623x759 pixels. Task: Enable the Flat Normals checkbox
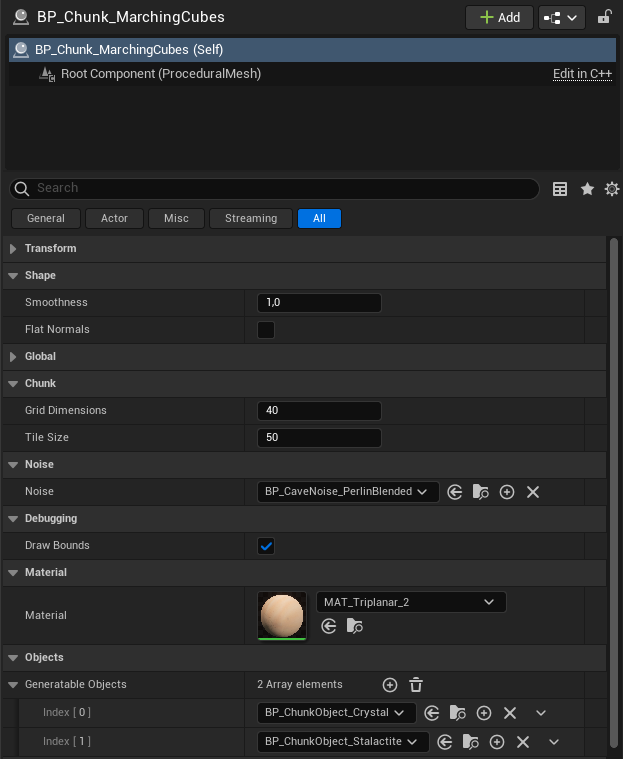(266, 330)
